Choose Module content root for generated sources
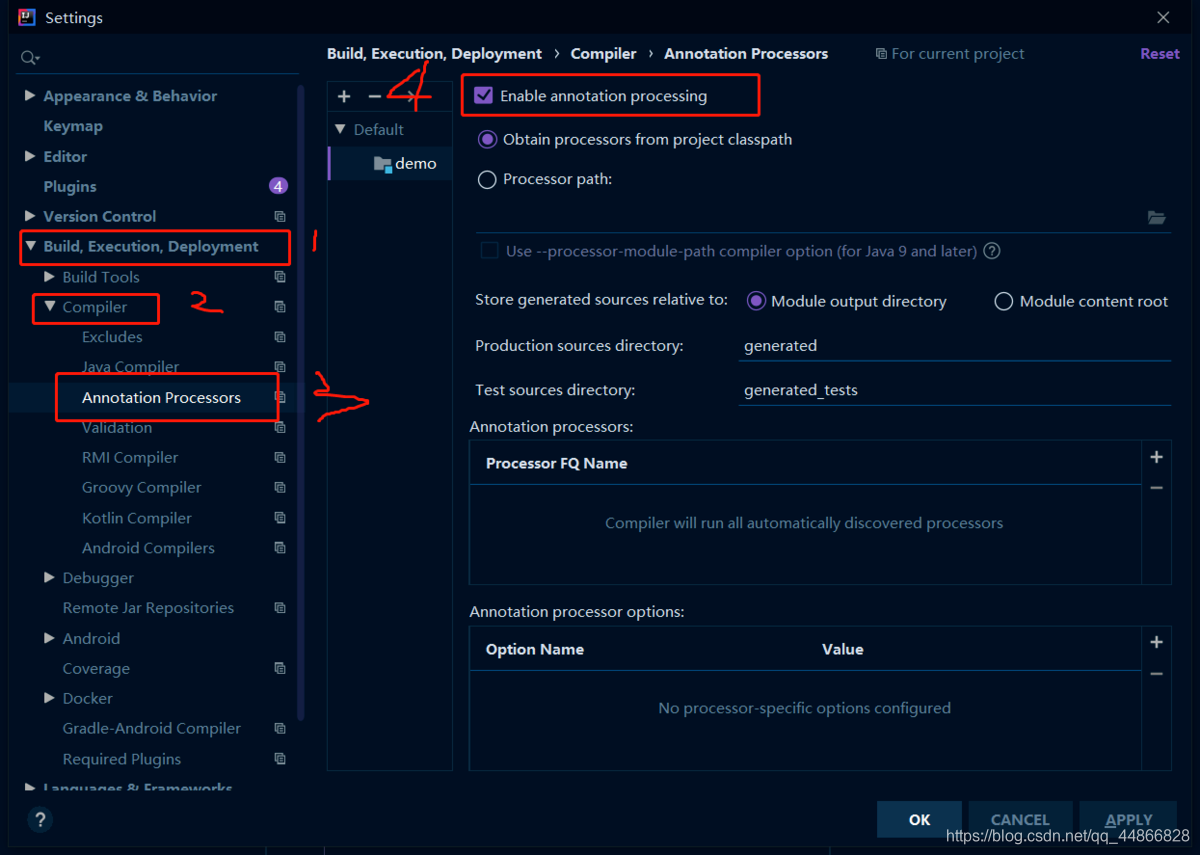This screenshot has width=1200, height=855. 1003,301
